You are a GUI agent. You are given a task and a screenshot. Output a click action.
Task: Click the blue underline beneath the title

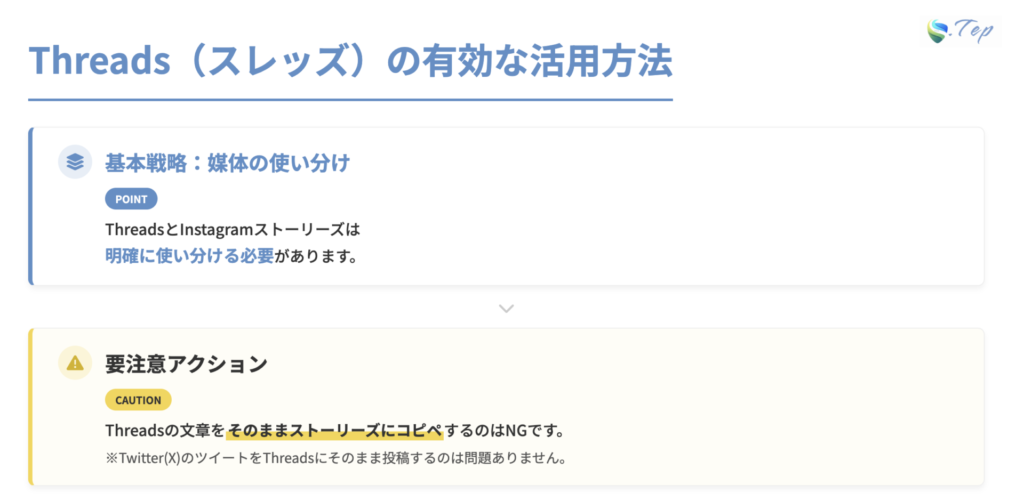(350, 100)
